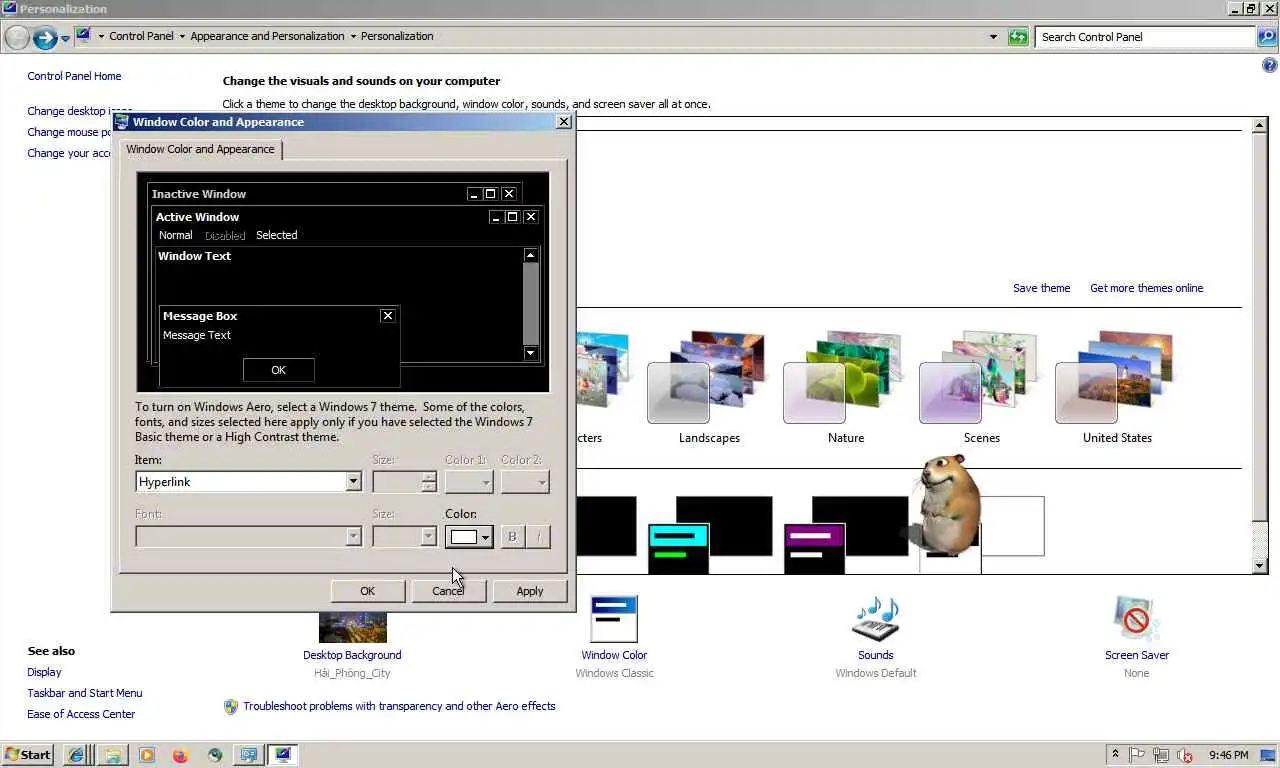Select the Landscapes theme
Image resolution: width=1280 pixels, height=768 pixels.
point(709,387)
